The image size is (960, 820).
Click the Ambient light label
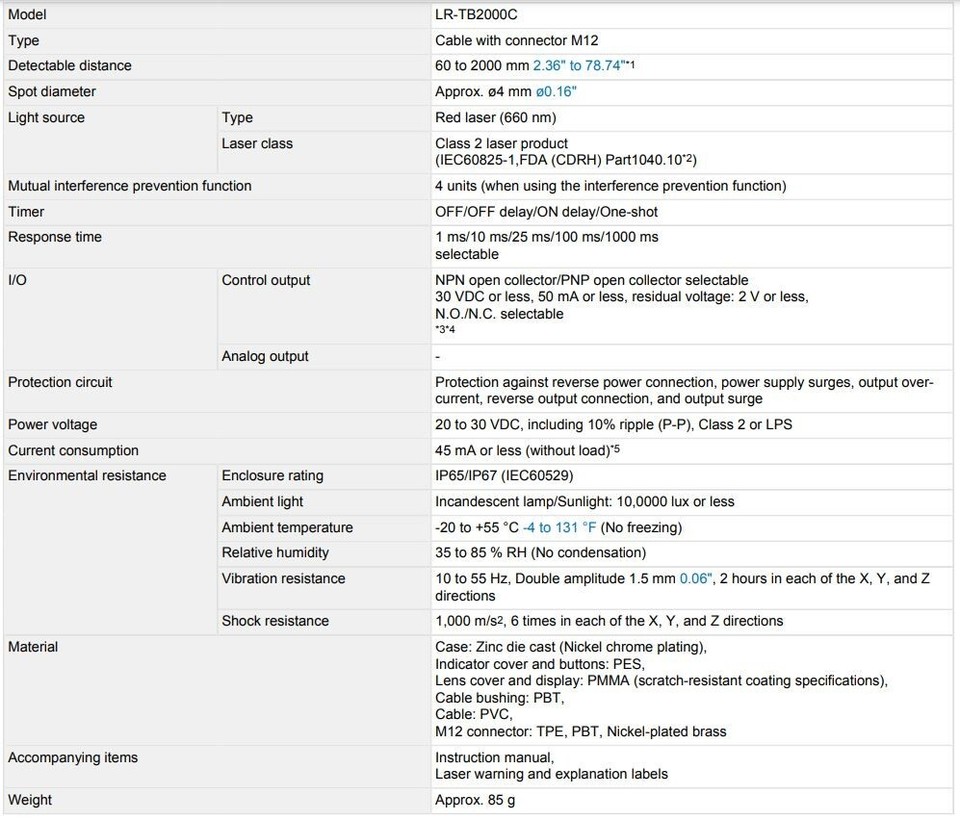[x=262, y=502]
